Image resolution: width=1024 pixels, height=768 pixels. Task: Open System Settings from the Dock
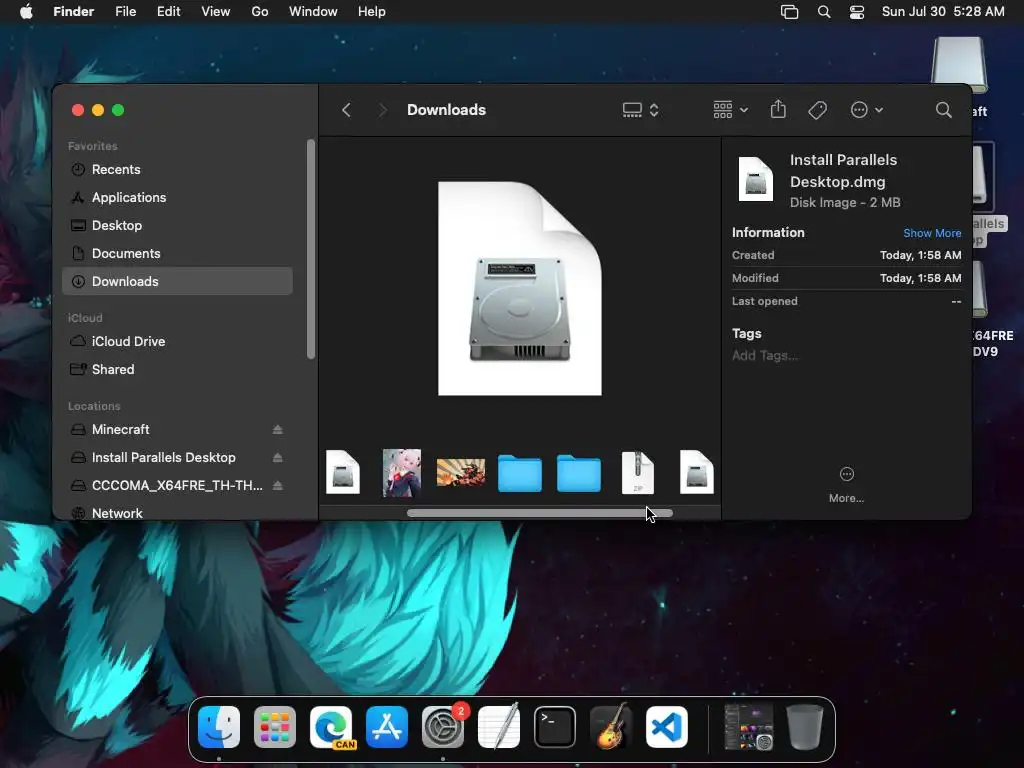(x=443, y=727)
